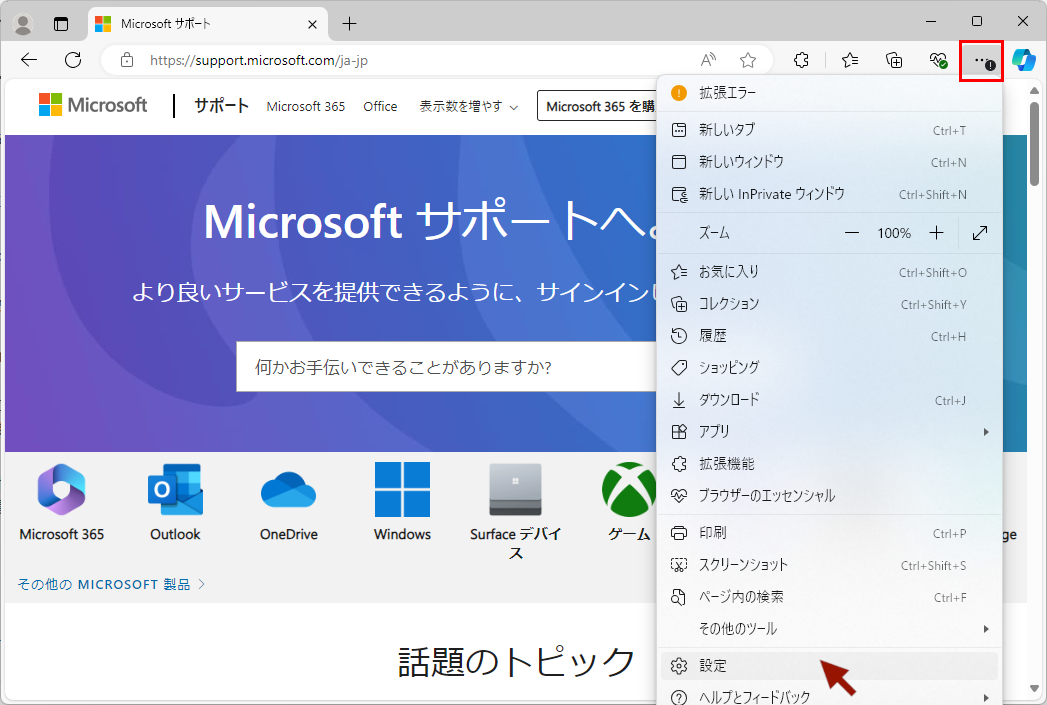Choose 新しい InPrivate ウィンドウ menu item
The image size is (1047, 705).
pos(829,194)
